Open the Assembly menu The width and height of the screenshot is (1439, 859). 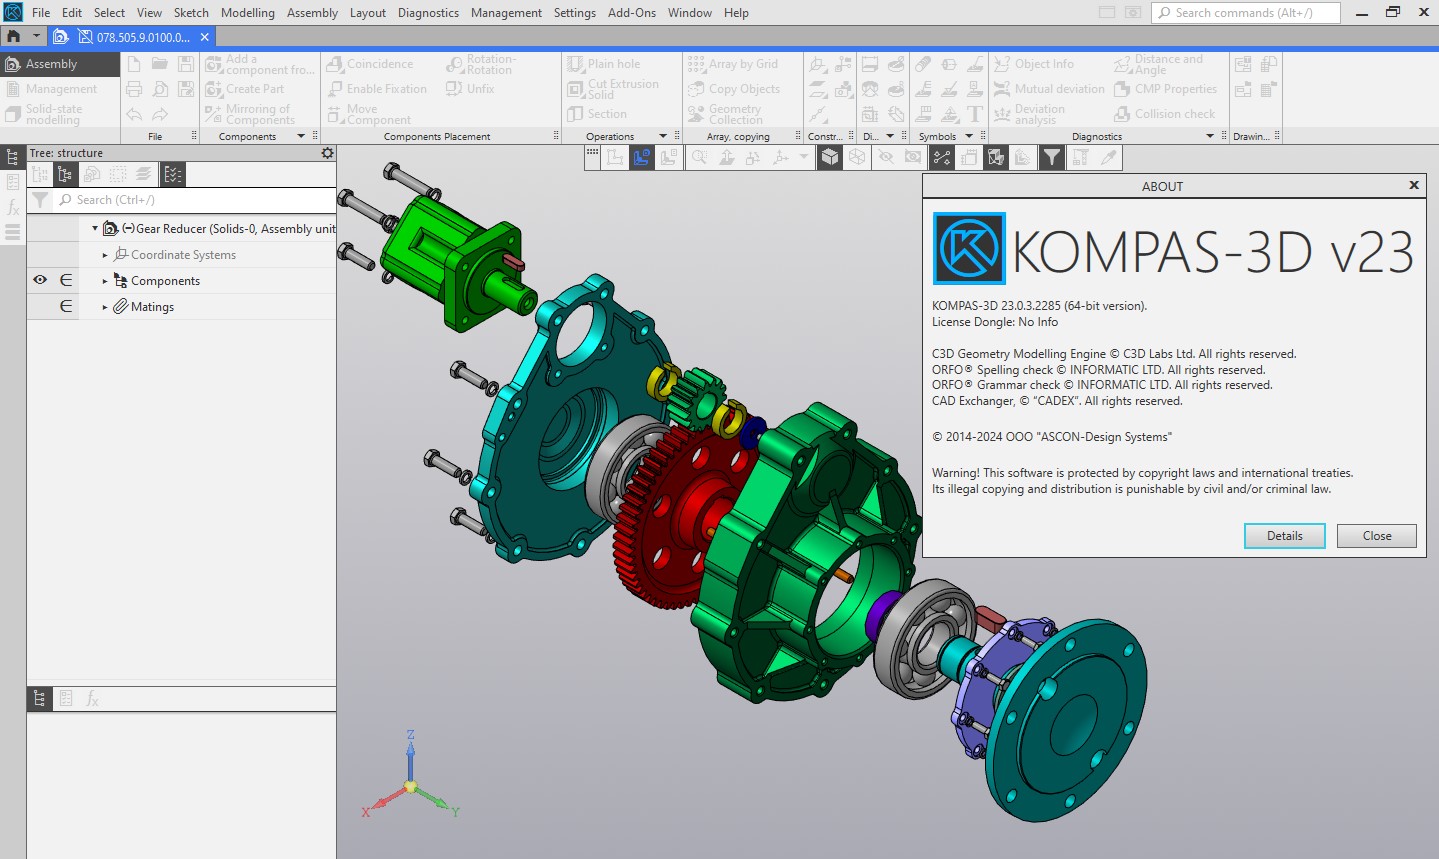[x=312, y=13]
